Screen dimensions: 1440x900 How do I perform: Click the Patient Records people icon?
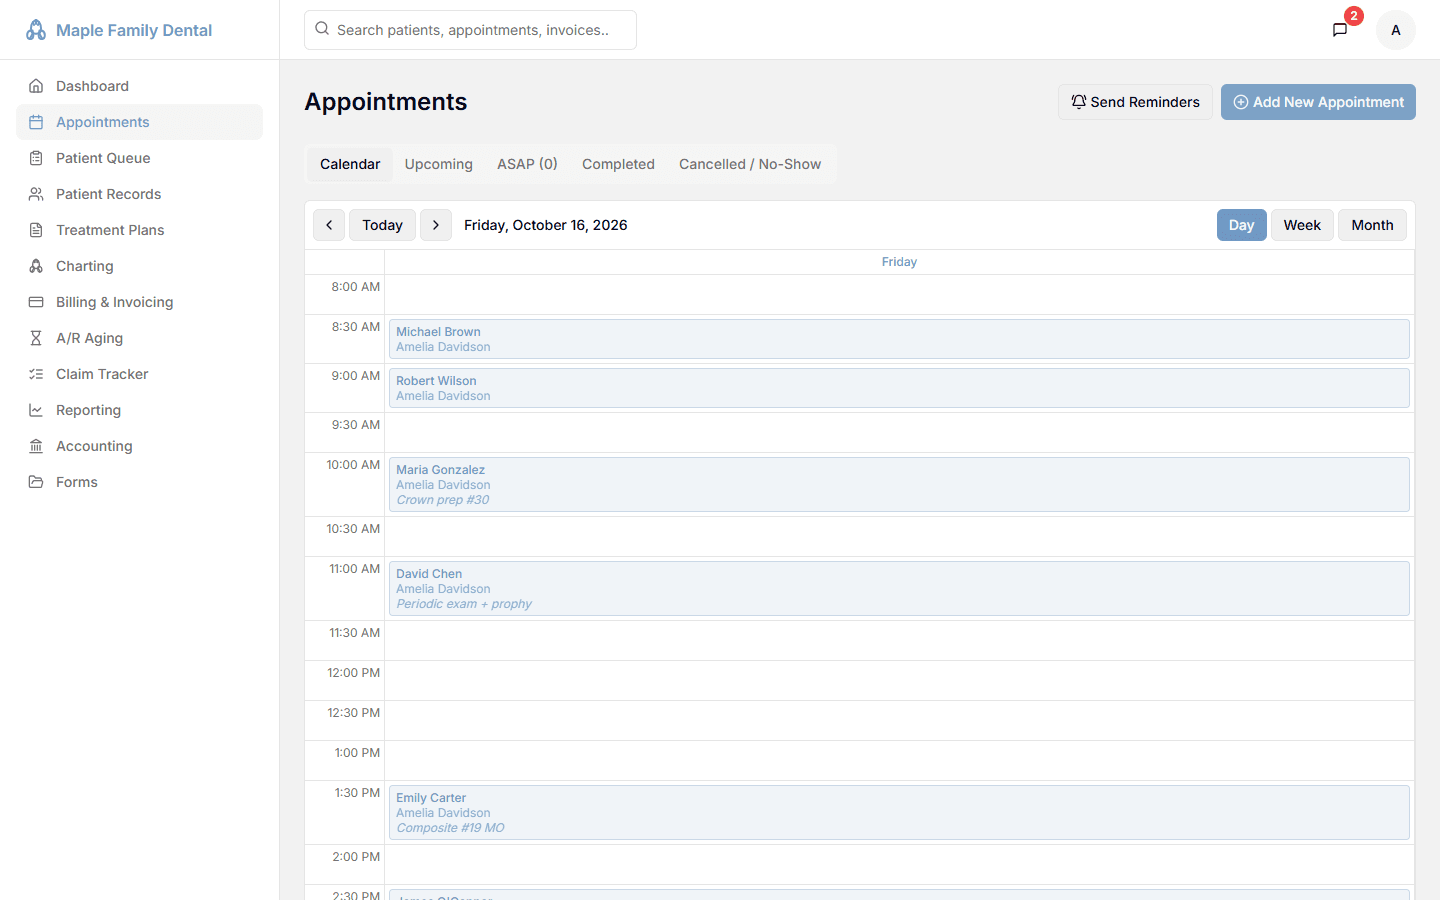(36, 194)
